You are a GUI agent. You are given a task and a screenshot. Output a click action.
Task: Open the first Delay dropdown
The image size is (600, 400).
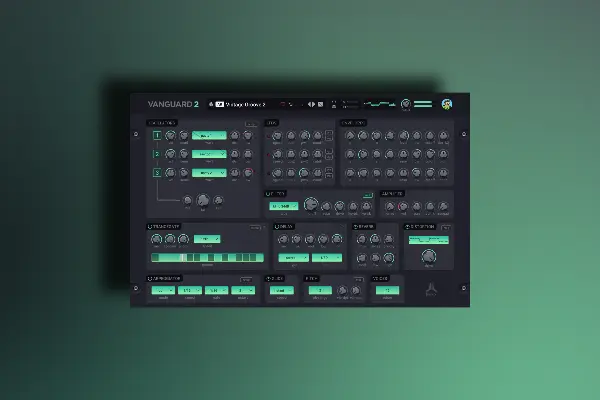coord(293,258)
